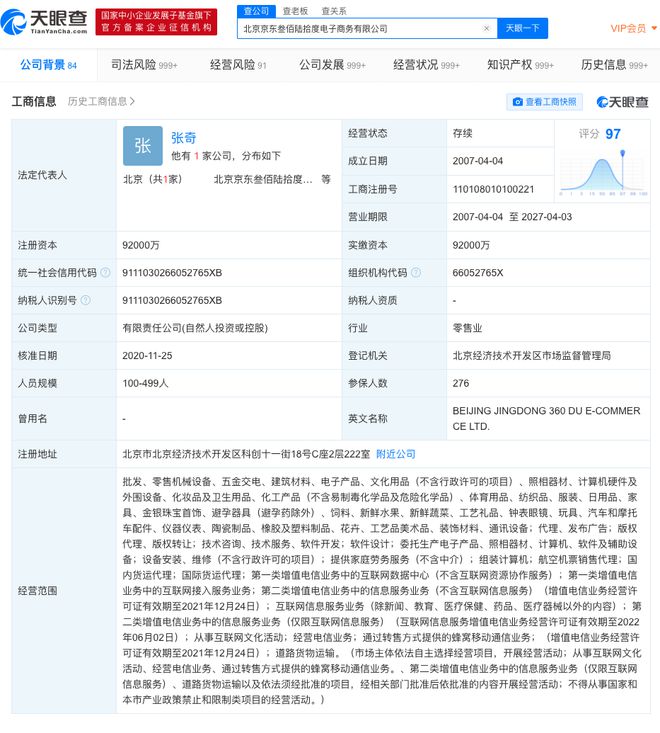Screen dimensions: 660x733
Task: Expand the 历史工商信息 section
Action: click(x=101, y=102)
